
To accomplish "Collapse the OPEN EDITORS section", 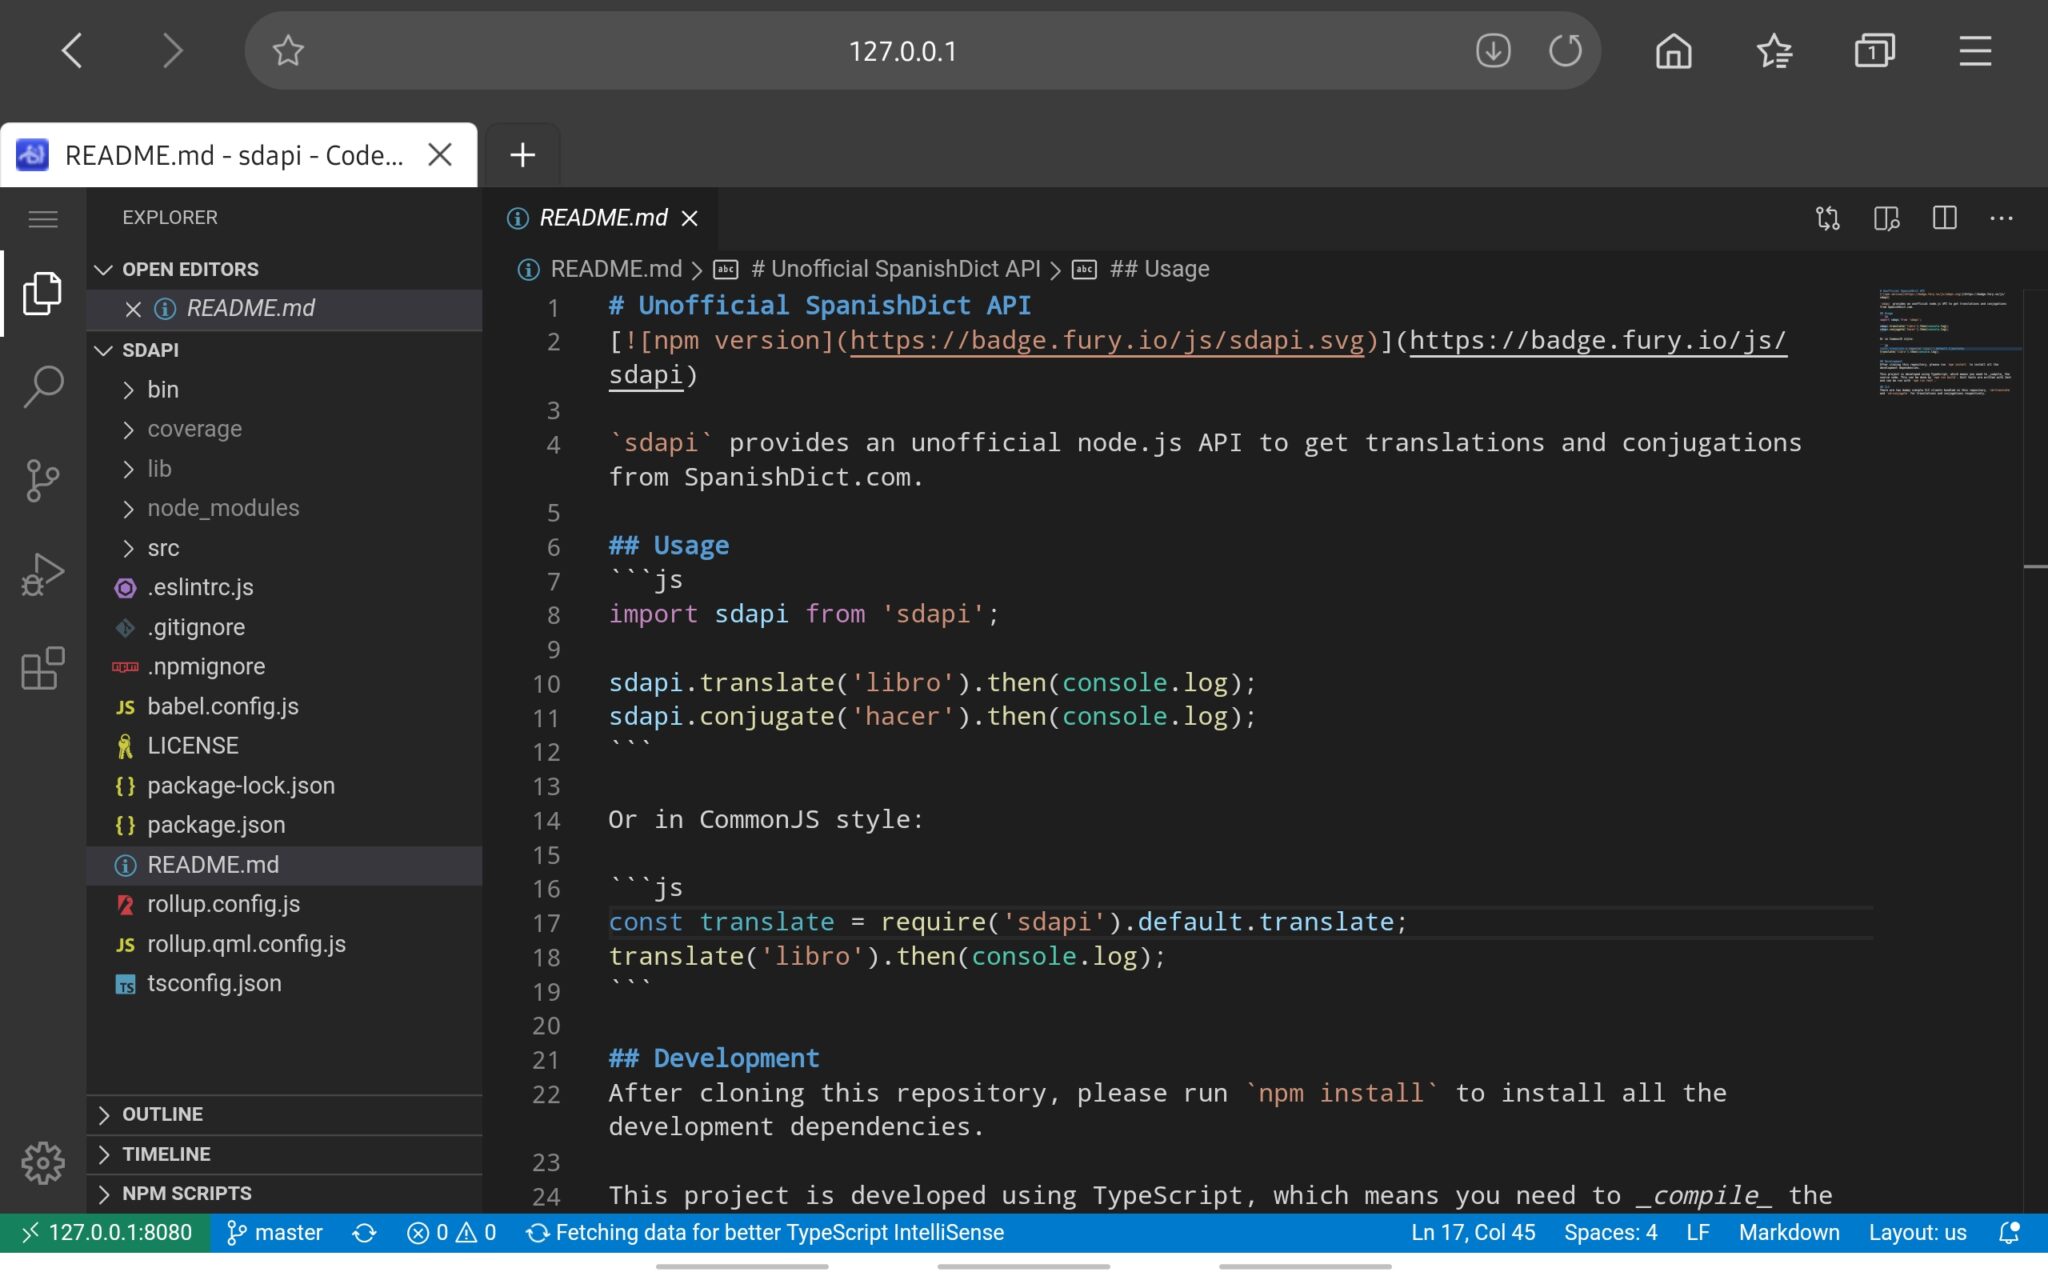I will tap(189, 269).
